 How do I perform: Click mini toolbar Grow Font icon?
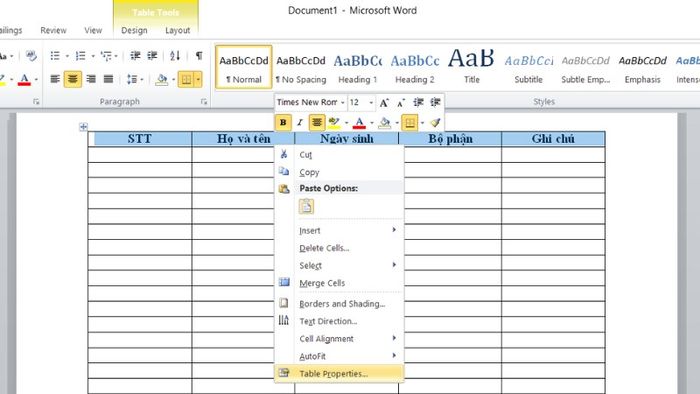click(384, 103)
